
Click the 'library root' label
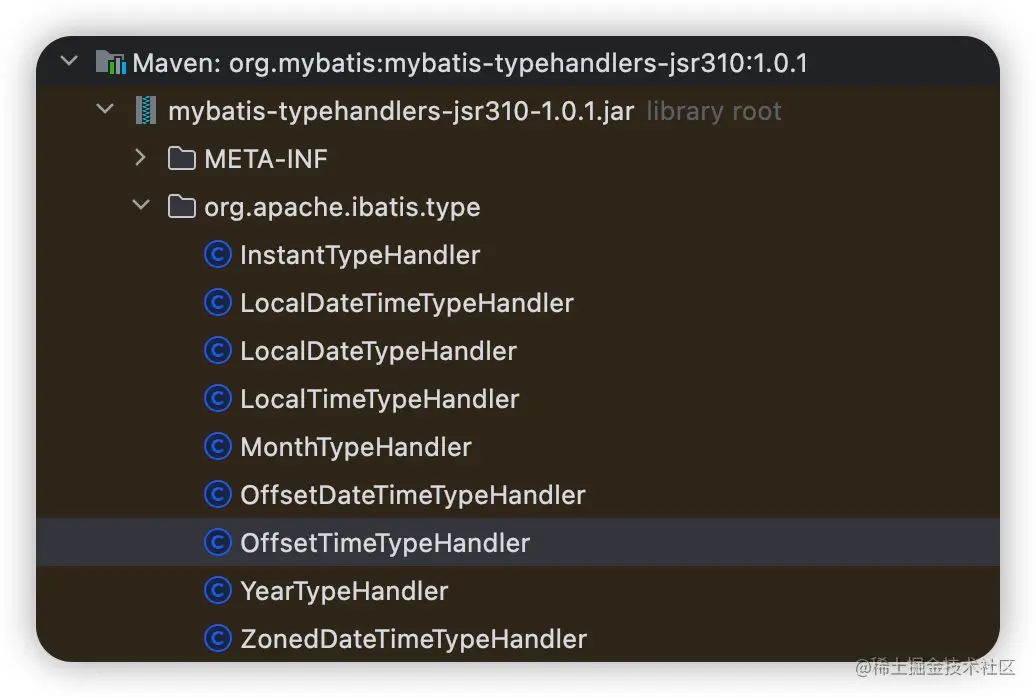coord(714,111)
